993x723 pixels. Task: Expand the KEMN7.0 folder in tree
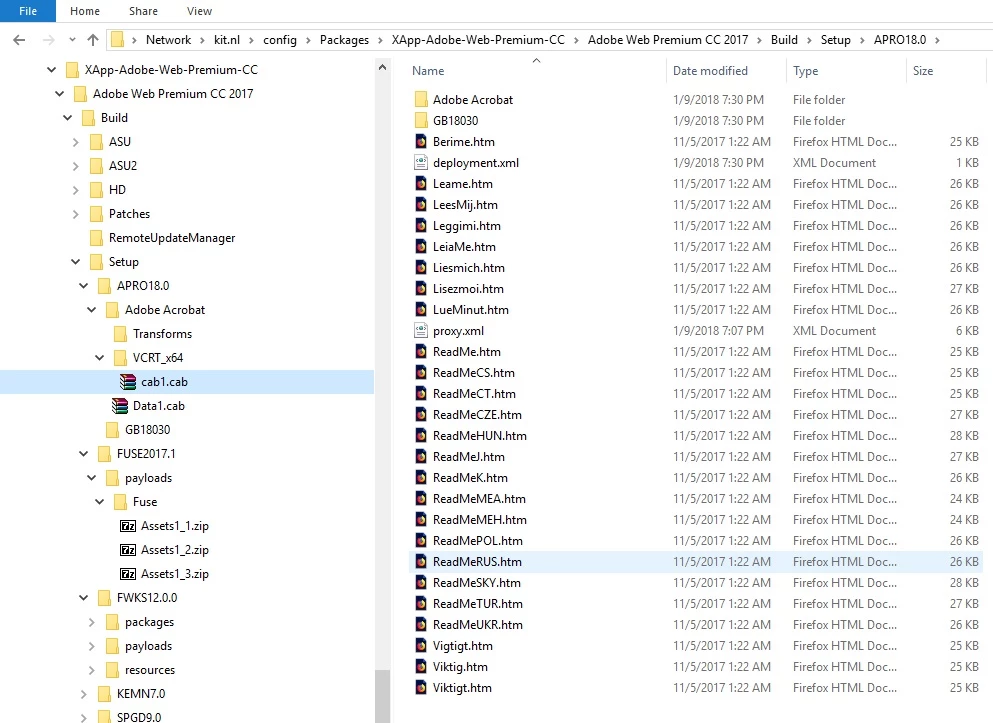click(84, 694)
